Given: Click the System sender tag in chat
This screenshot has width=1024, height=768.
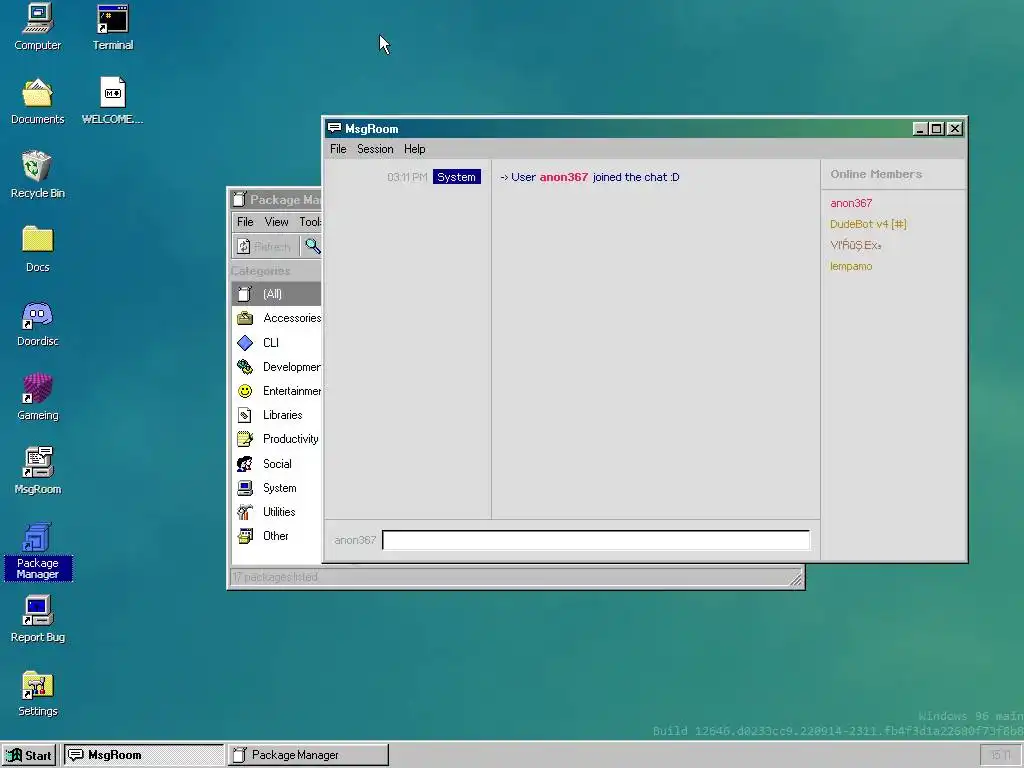Looking at the screenshot, I should click(456, 177).
